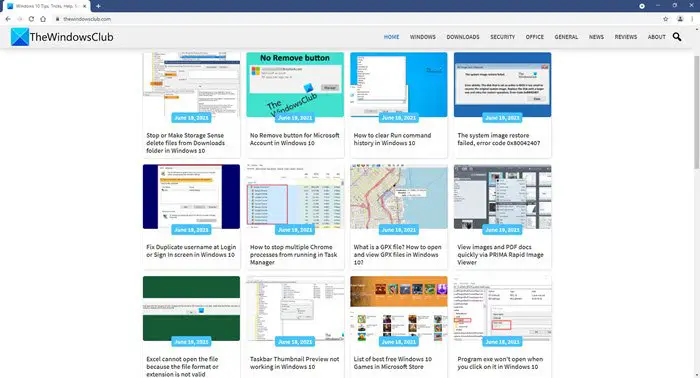The image size is (700, 378).
Task: Open the SECURITY menu item
Action: pos(503,37)
